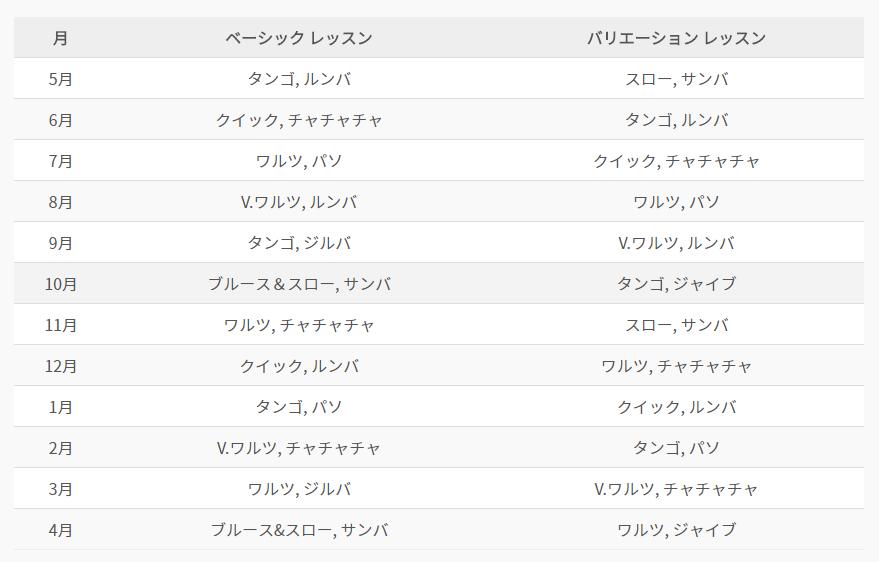Click the 10月 month cell

click(61, 284)
